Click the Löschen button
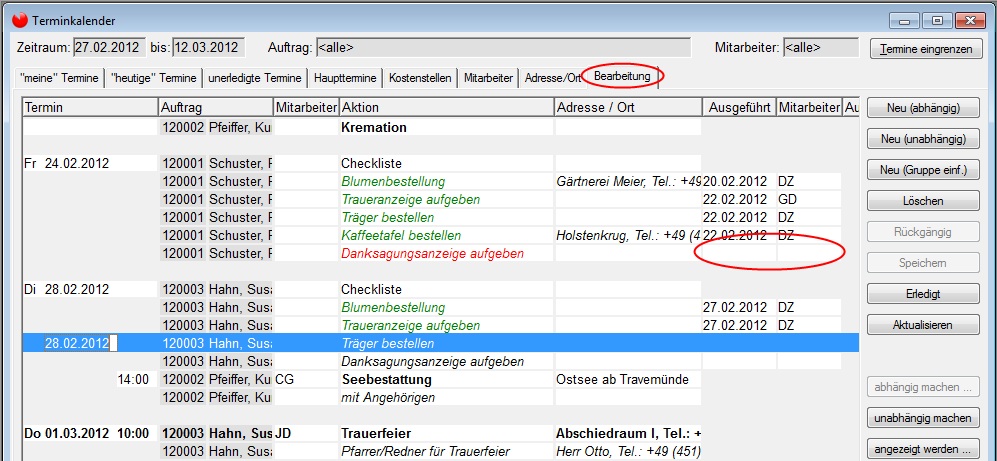 [923, 201]
